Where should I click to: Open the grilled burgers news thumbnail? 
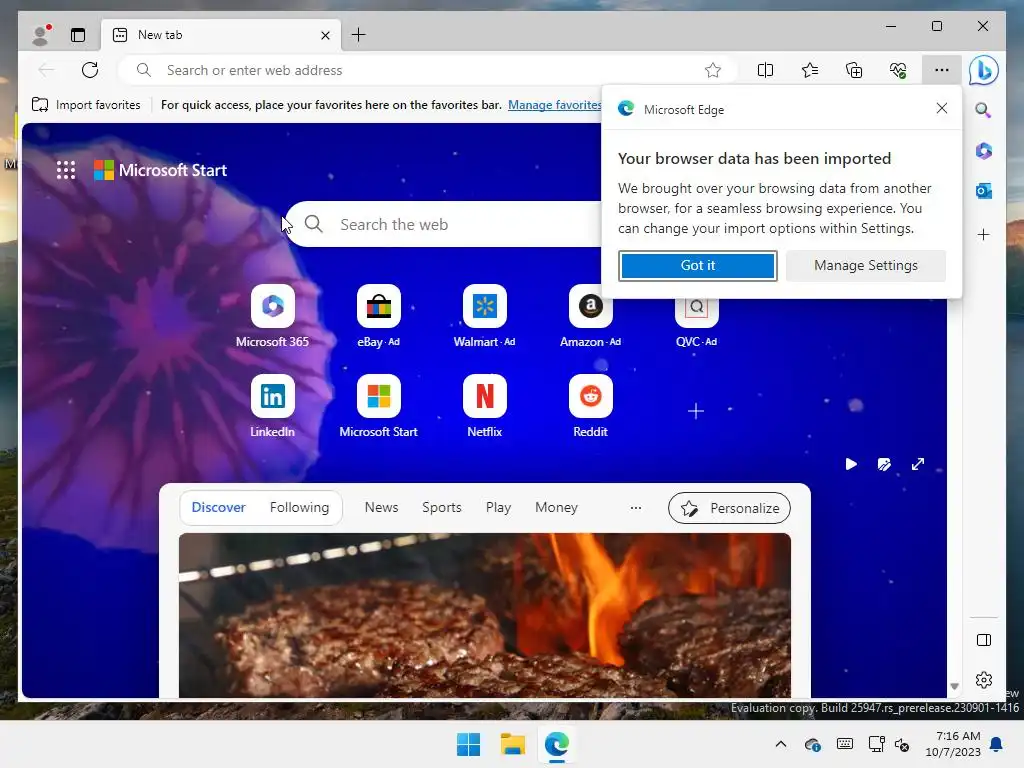tap(485, 615)
